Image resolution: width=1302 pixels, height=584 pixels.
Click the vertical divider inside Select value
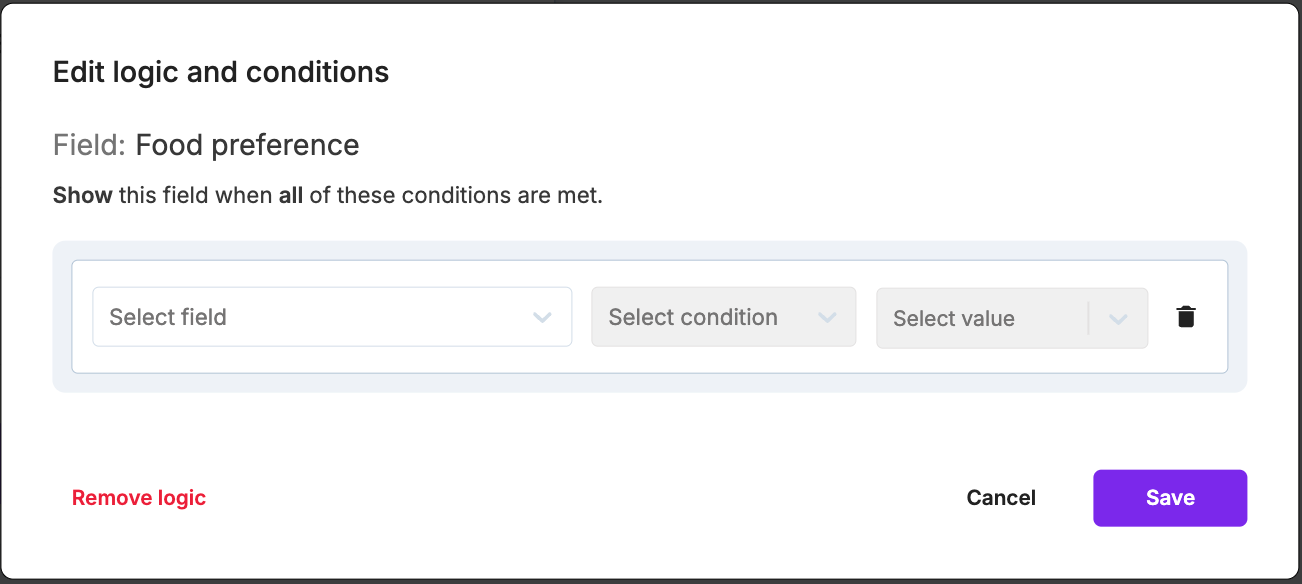point(1088,319)
